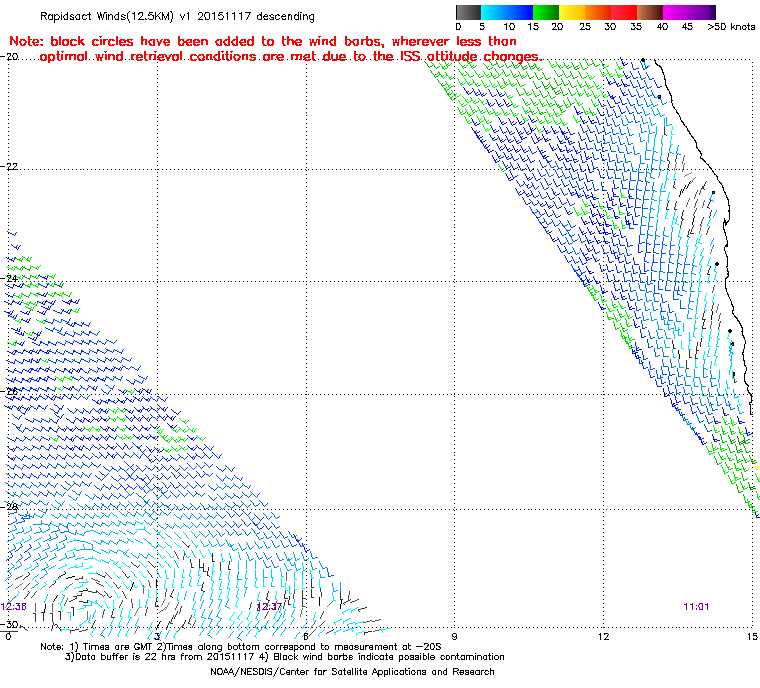Click the '>50 knots' legend label
760x688 pixels.
click(x=731, y=27)
